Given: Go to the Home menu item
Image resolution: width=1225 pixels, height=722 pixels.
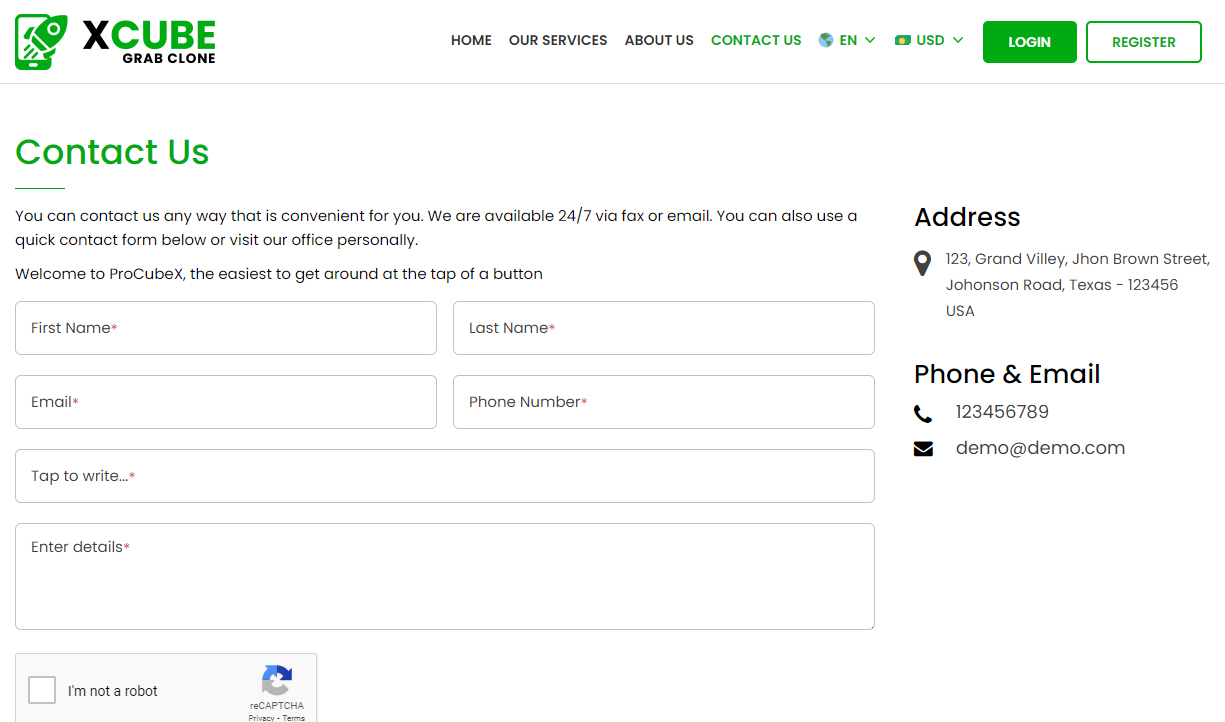Looking at the screenshot, I should (x=471, y=40).
